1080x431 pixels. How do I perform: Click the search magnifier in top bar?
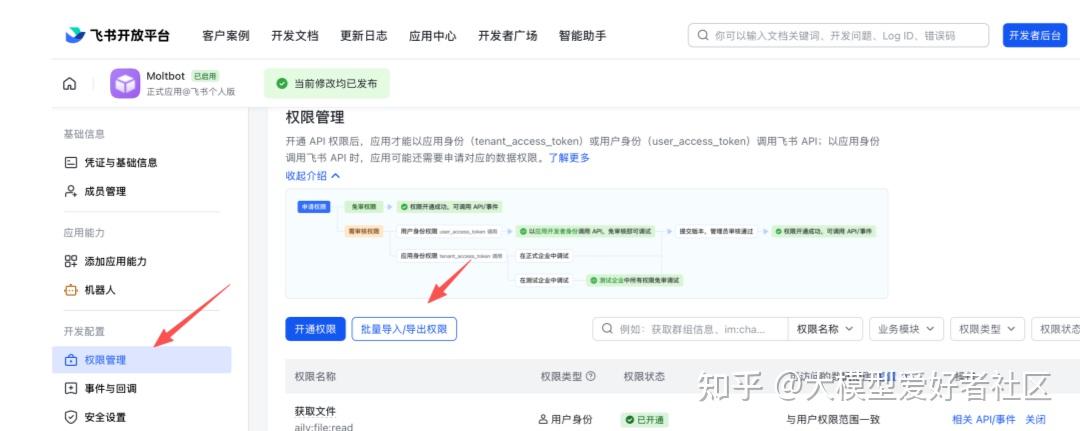703,35
